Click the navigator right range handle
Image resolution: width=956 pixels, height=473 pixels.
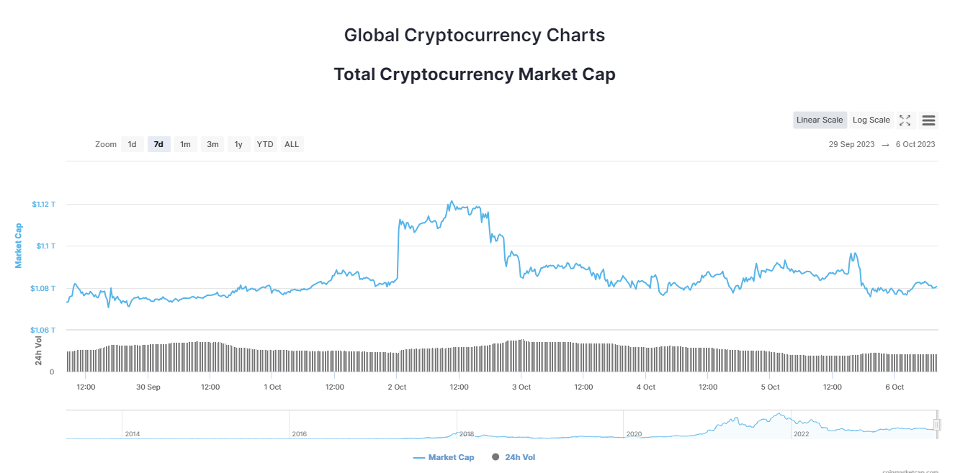tap(937, 425)
